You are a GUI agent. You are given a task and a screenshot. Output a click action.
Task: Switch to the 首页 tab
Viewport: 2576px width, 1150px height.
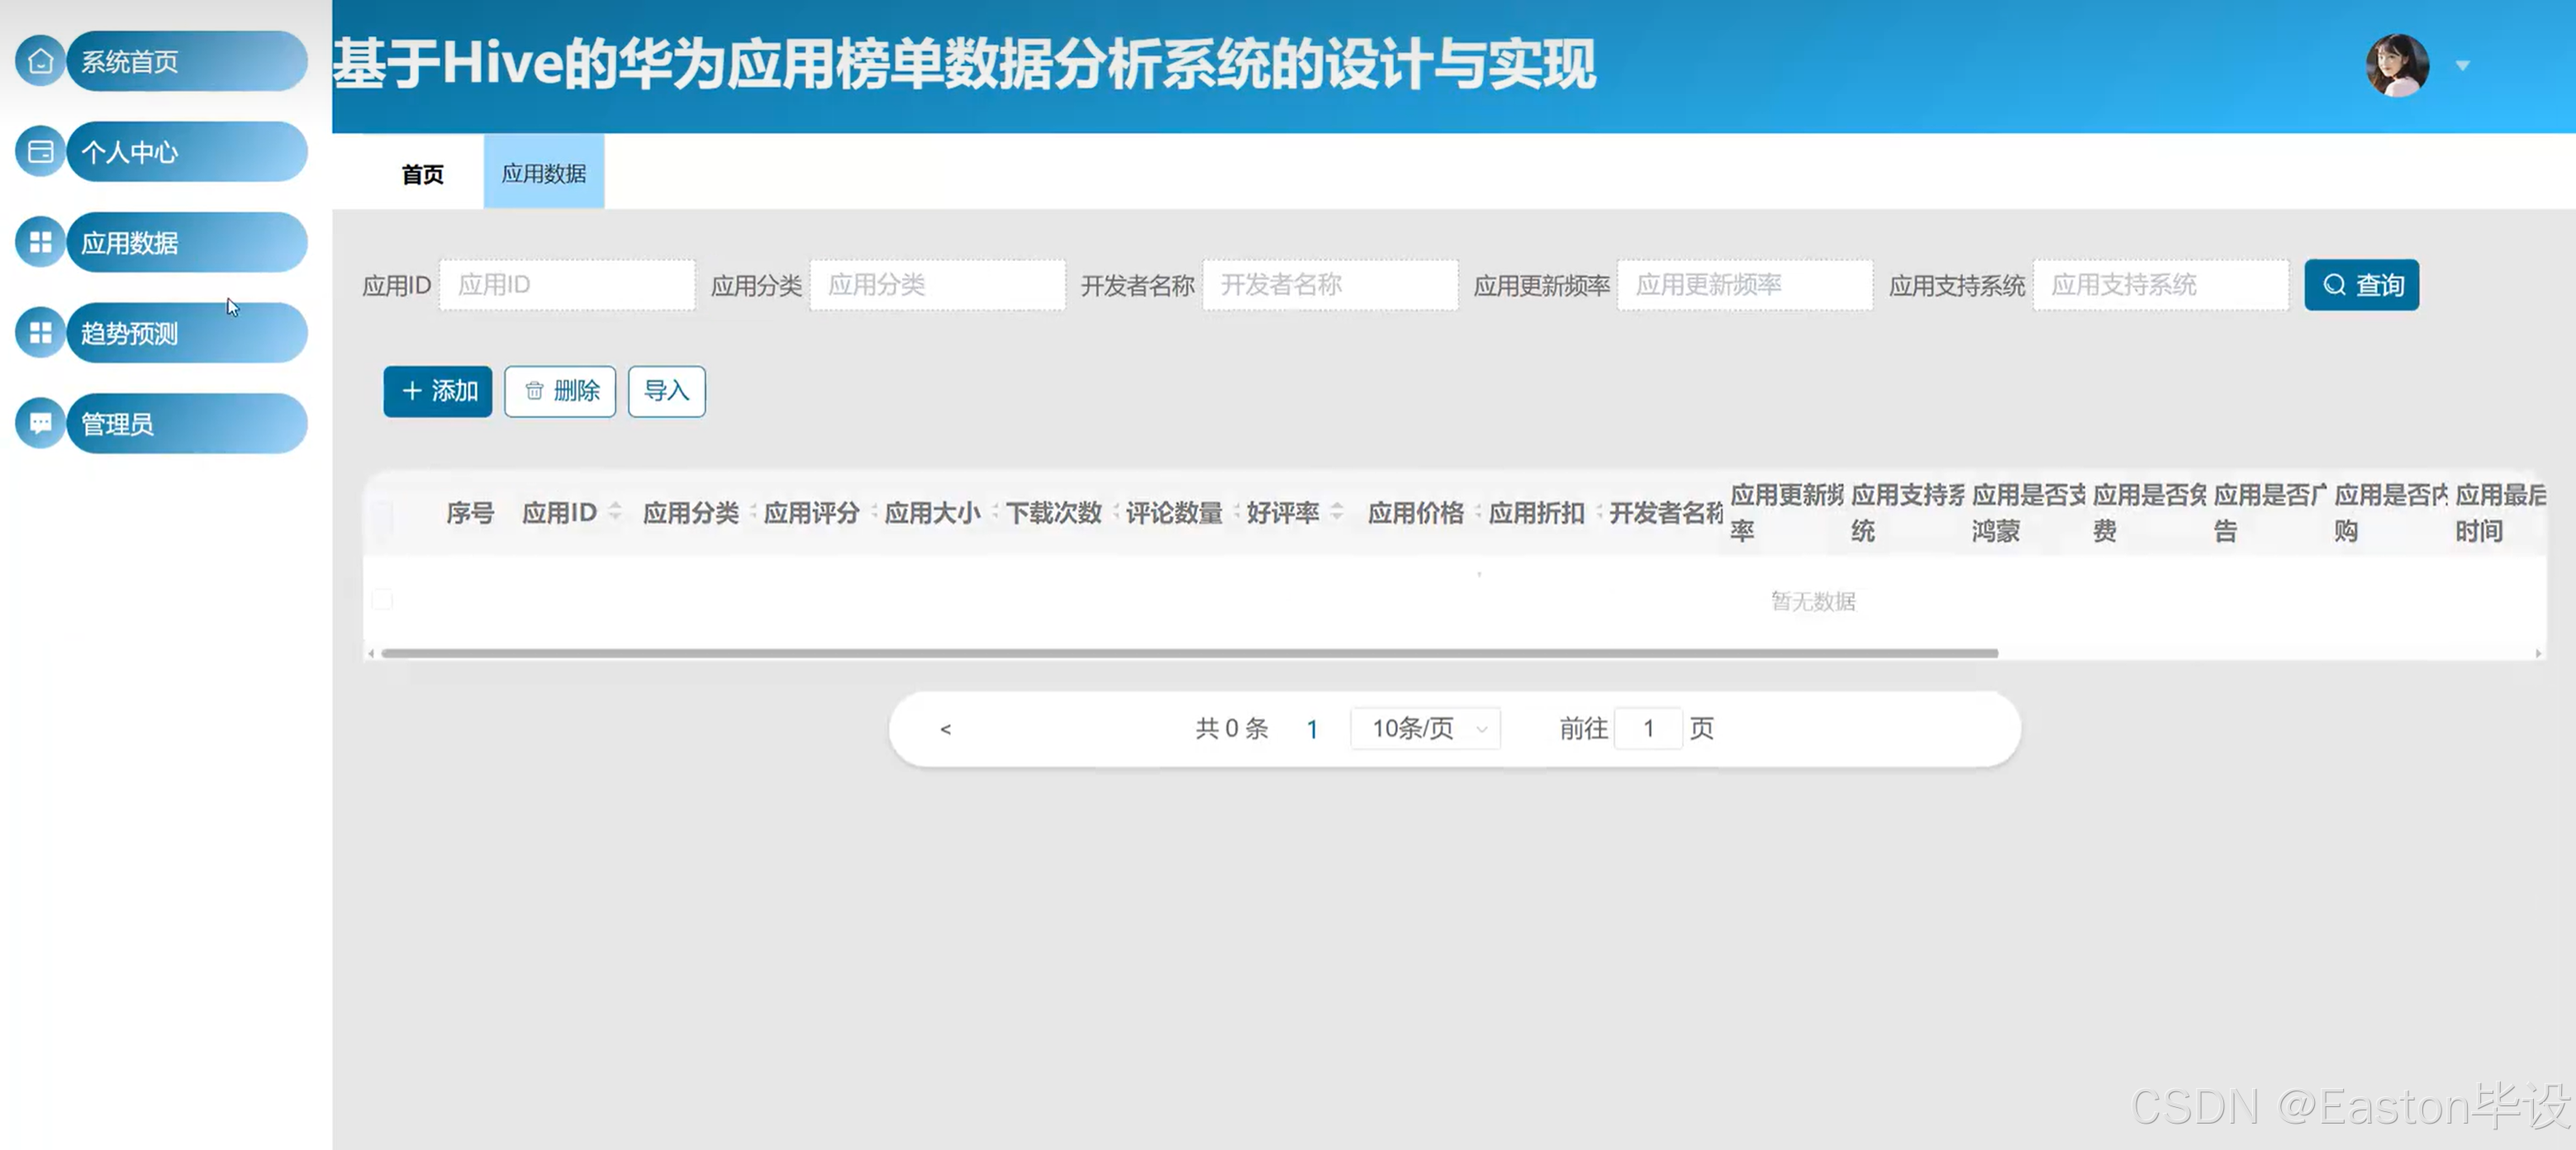coord(422,174)
